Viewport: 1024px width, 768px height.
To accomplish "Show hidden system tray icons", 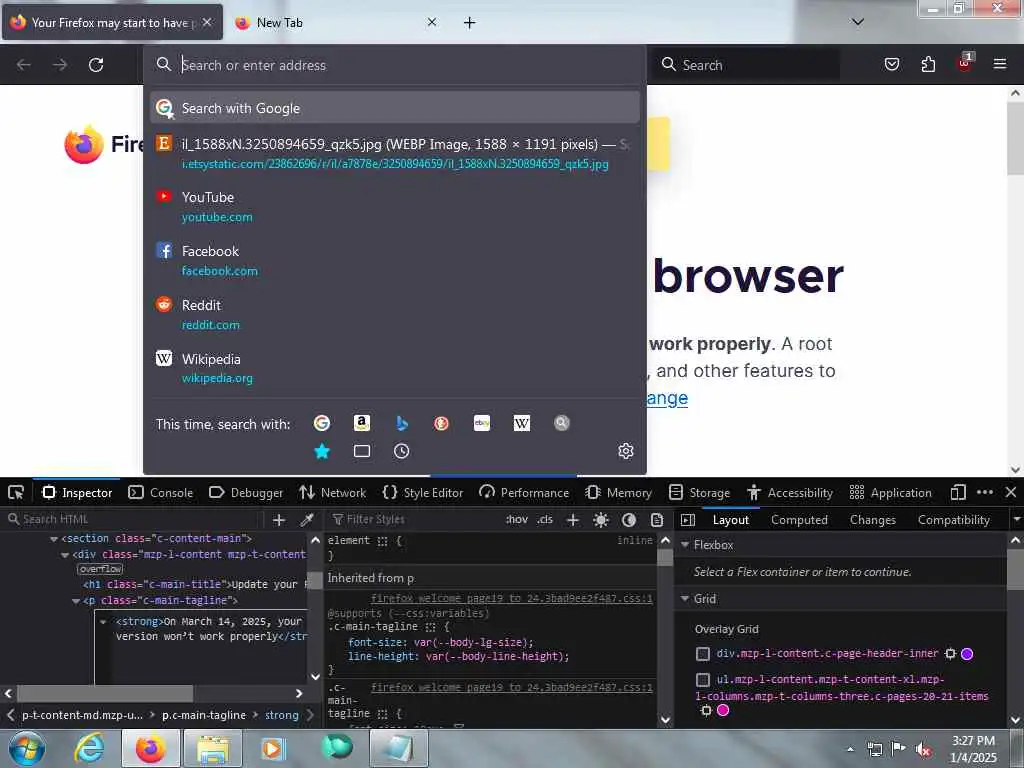I will [850, 749].
